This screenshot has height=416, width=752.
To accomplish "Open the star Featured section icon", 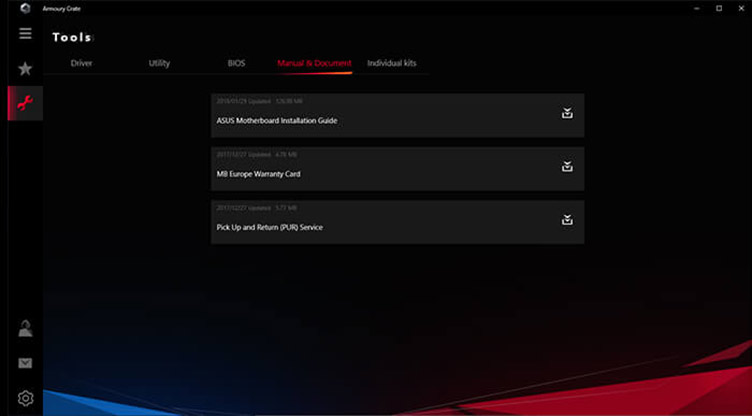I will tap(25, 69).
